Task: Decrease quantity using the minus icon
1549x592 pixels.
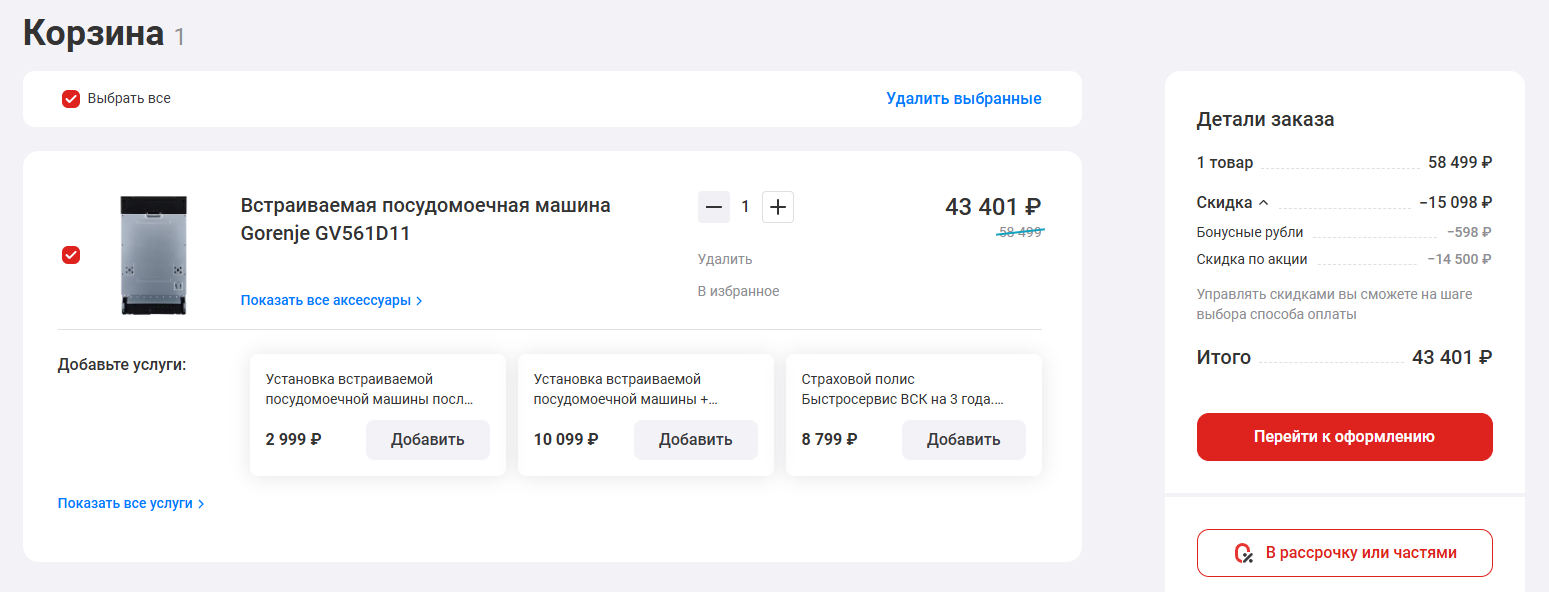Action: point(713,206)
